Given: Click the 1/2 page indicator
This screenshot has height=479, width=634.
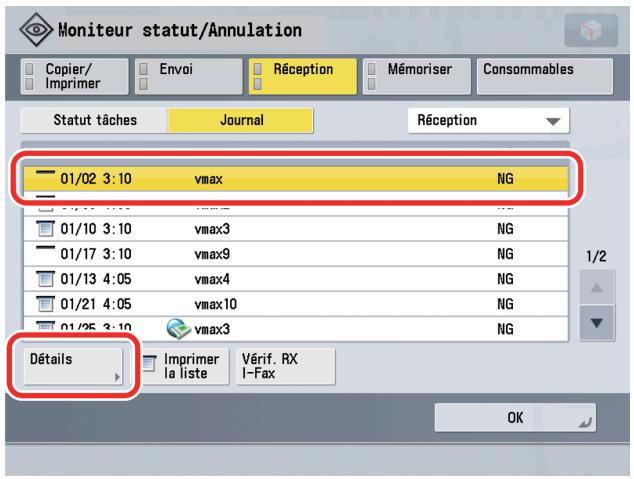Looking at the screenshot, I should [596, 256].
